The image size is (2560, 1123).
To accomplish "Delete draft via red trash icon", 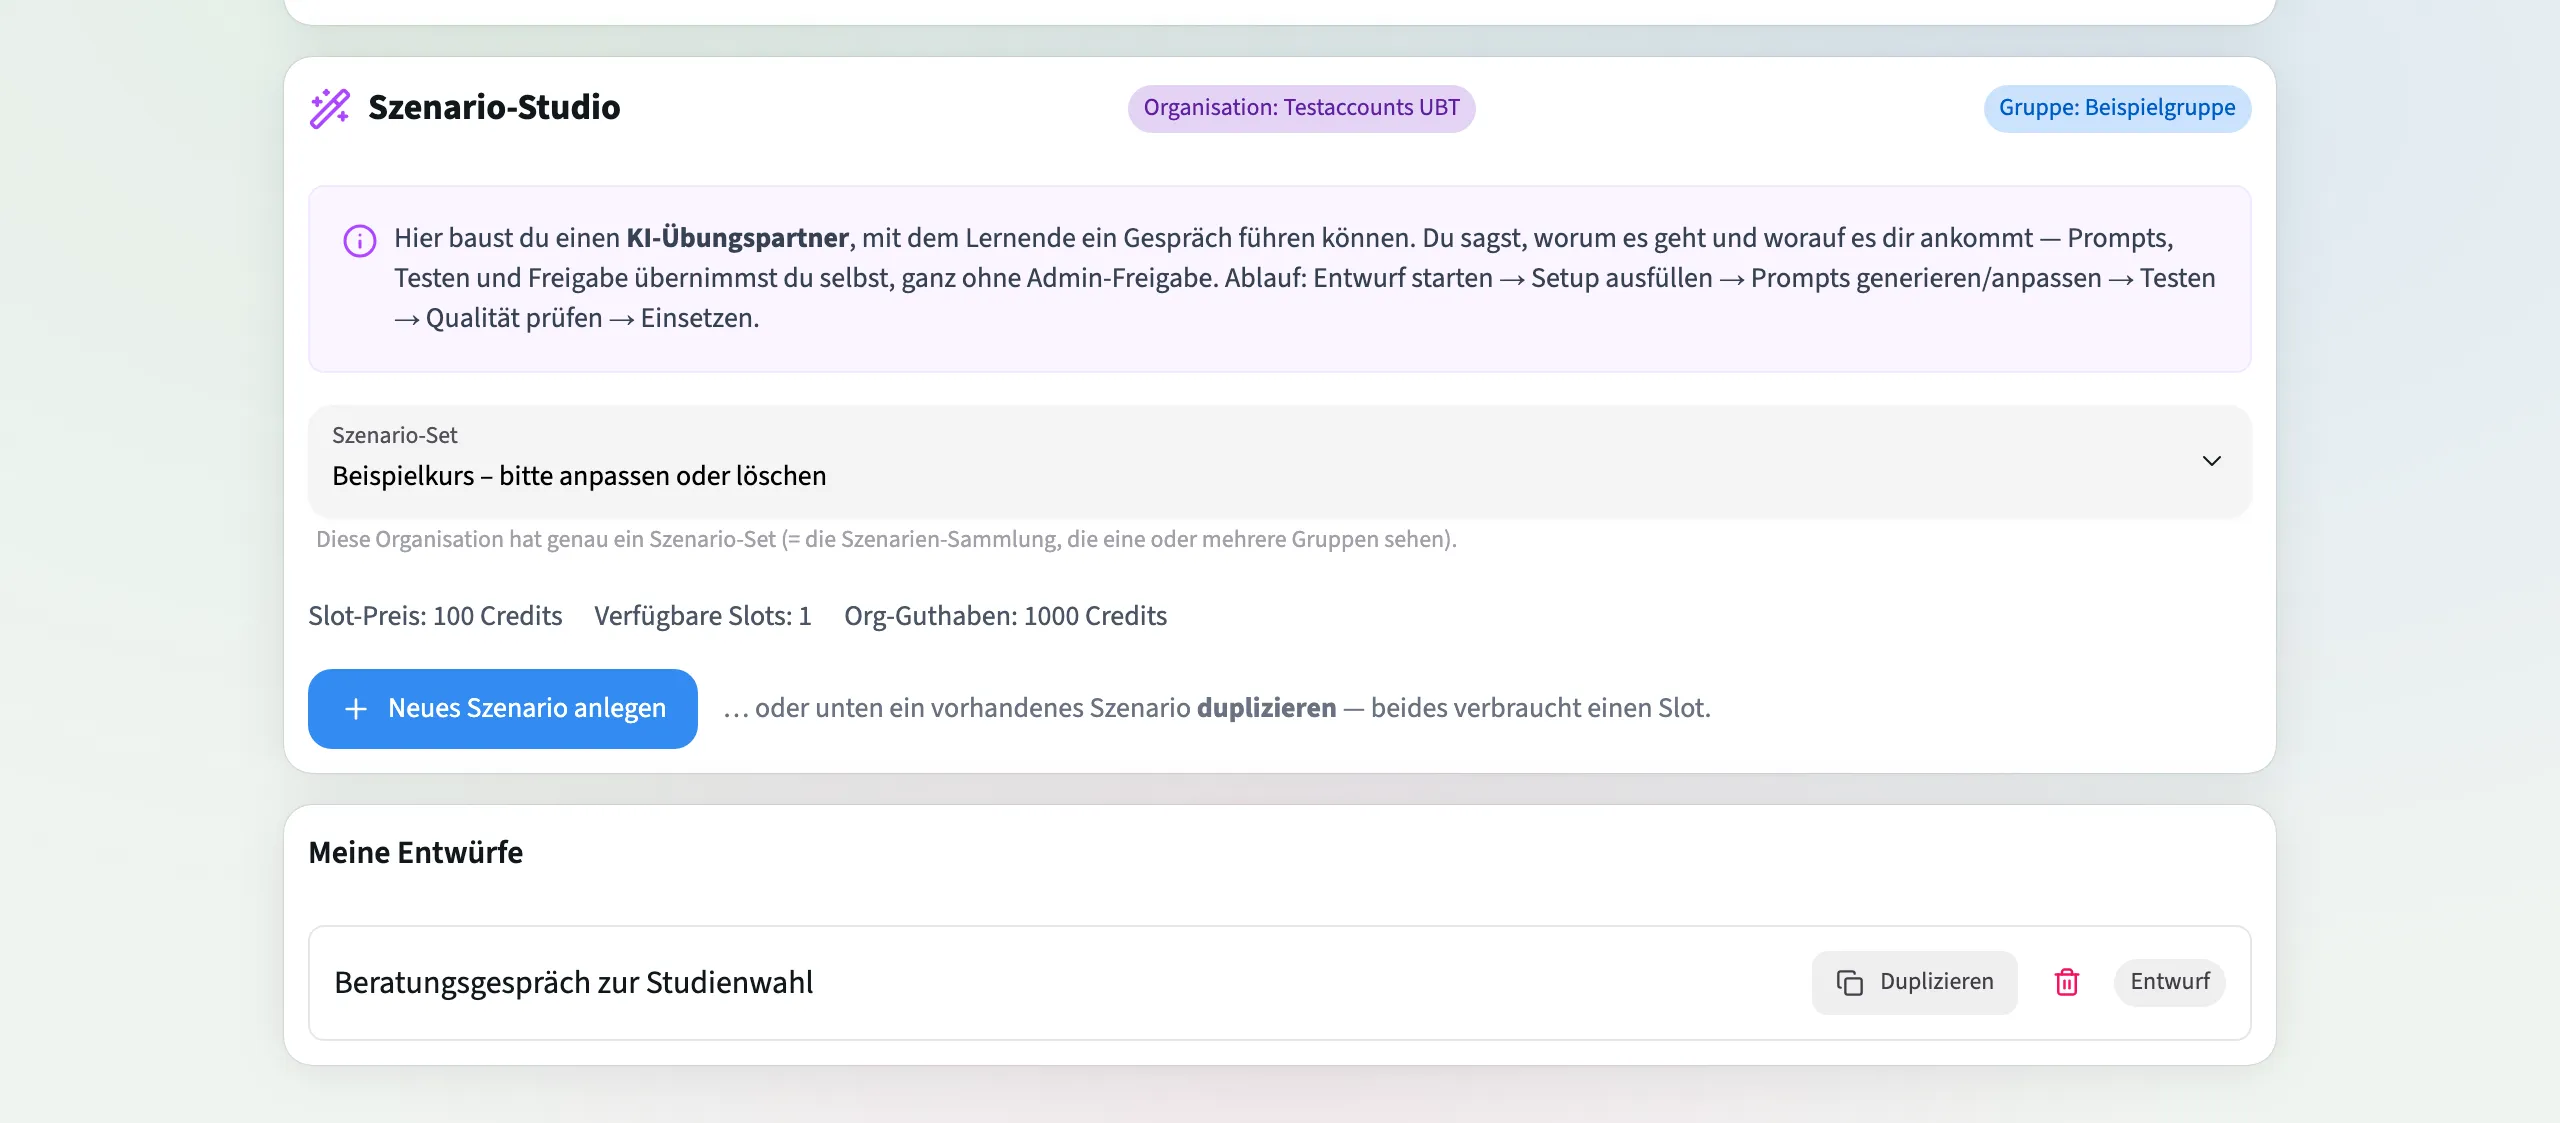I will coord(2067,982).
